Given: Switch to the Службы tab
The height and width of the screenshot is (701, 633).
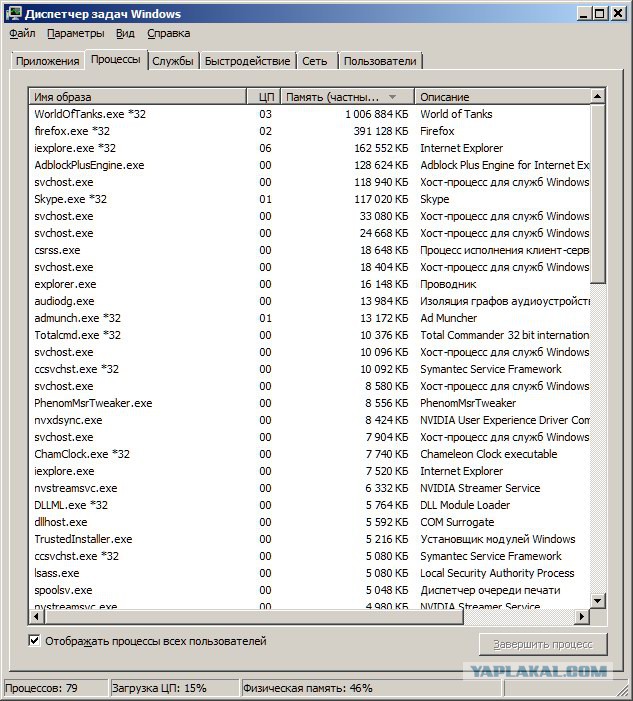Looking at the screenshot, I should pos(173,61).
